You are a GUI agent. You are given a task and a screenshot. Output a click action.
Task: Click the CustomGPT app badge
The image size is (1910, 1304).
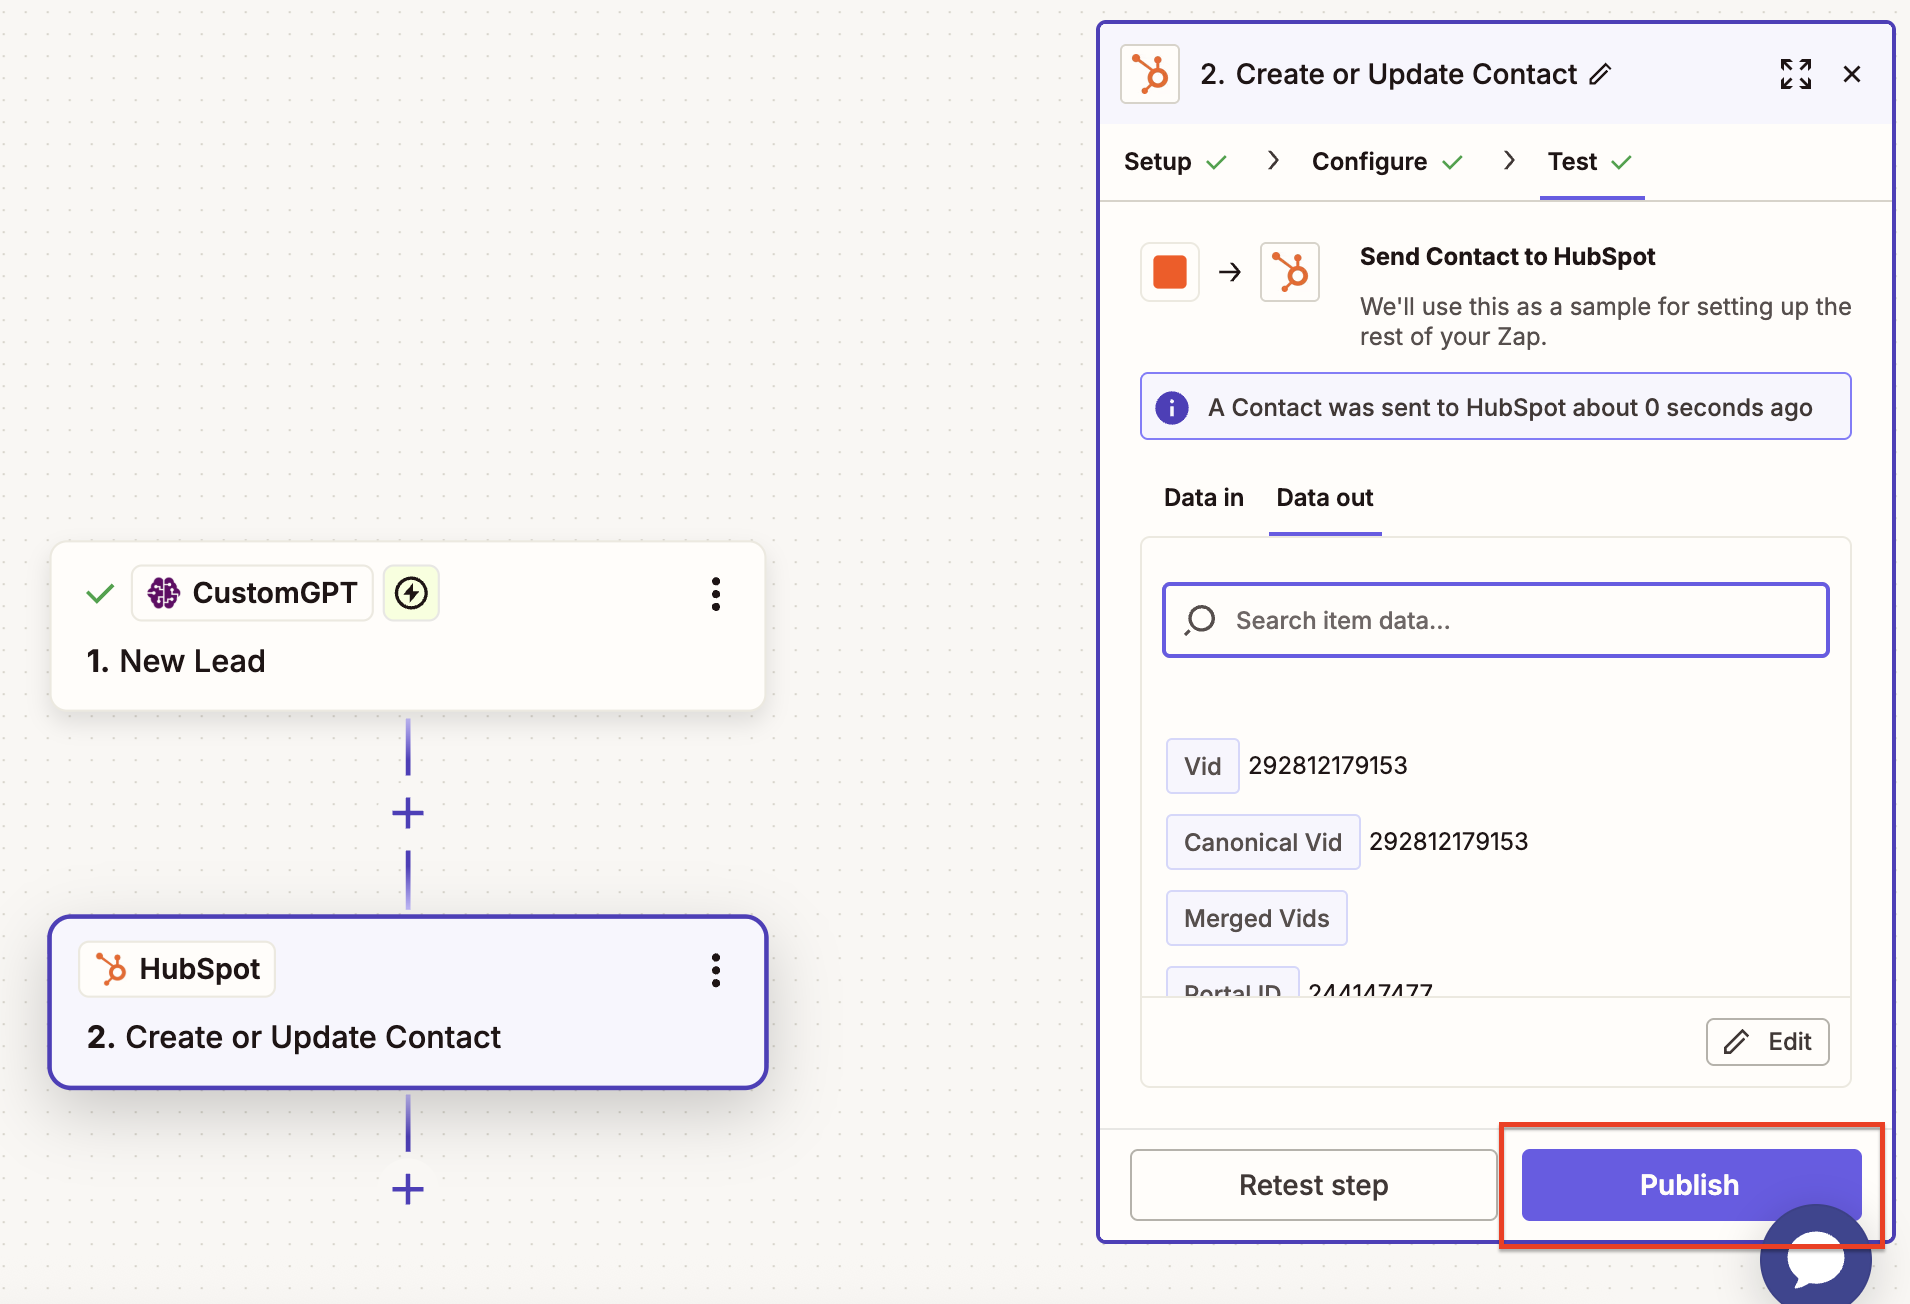[253, 593]
